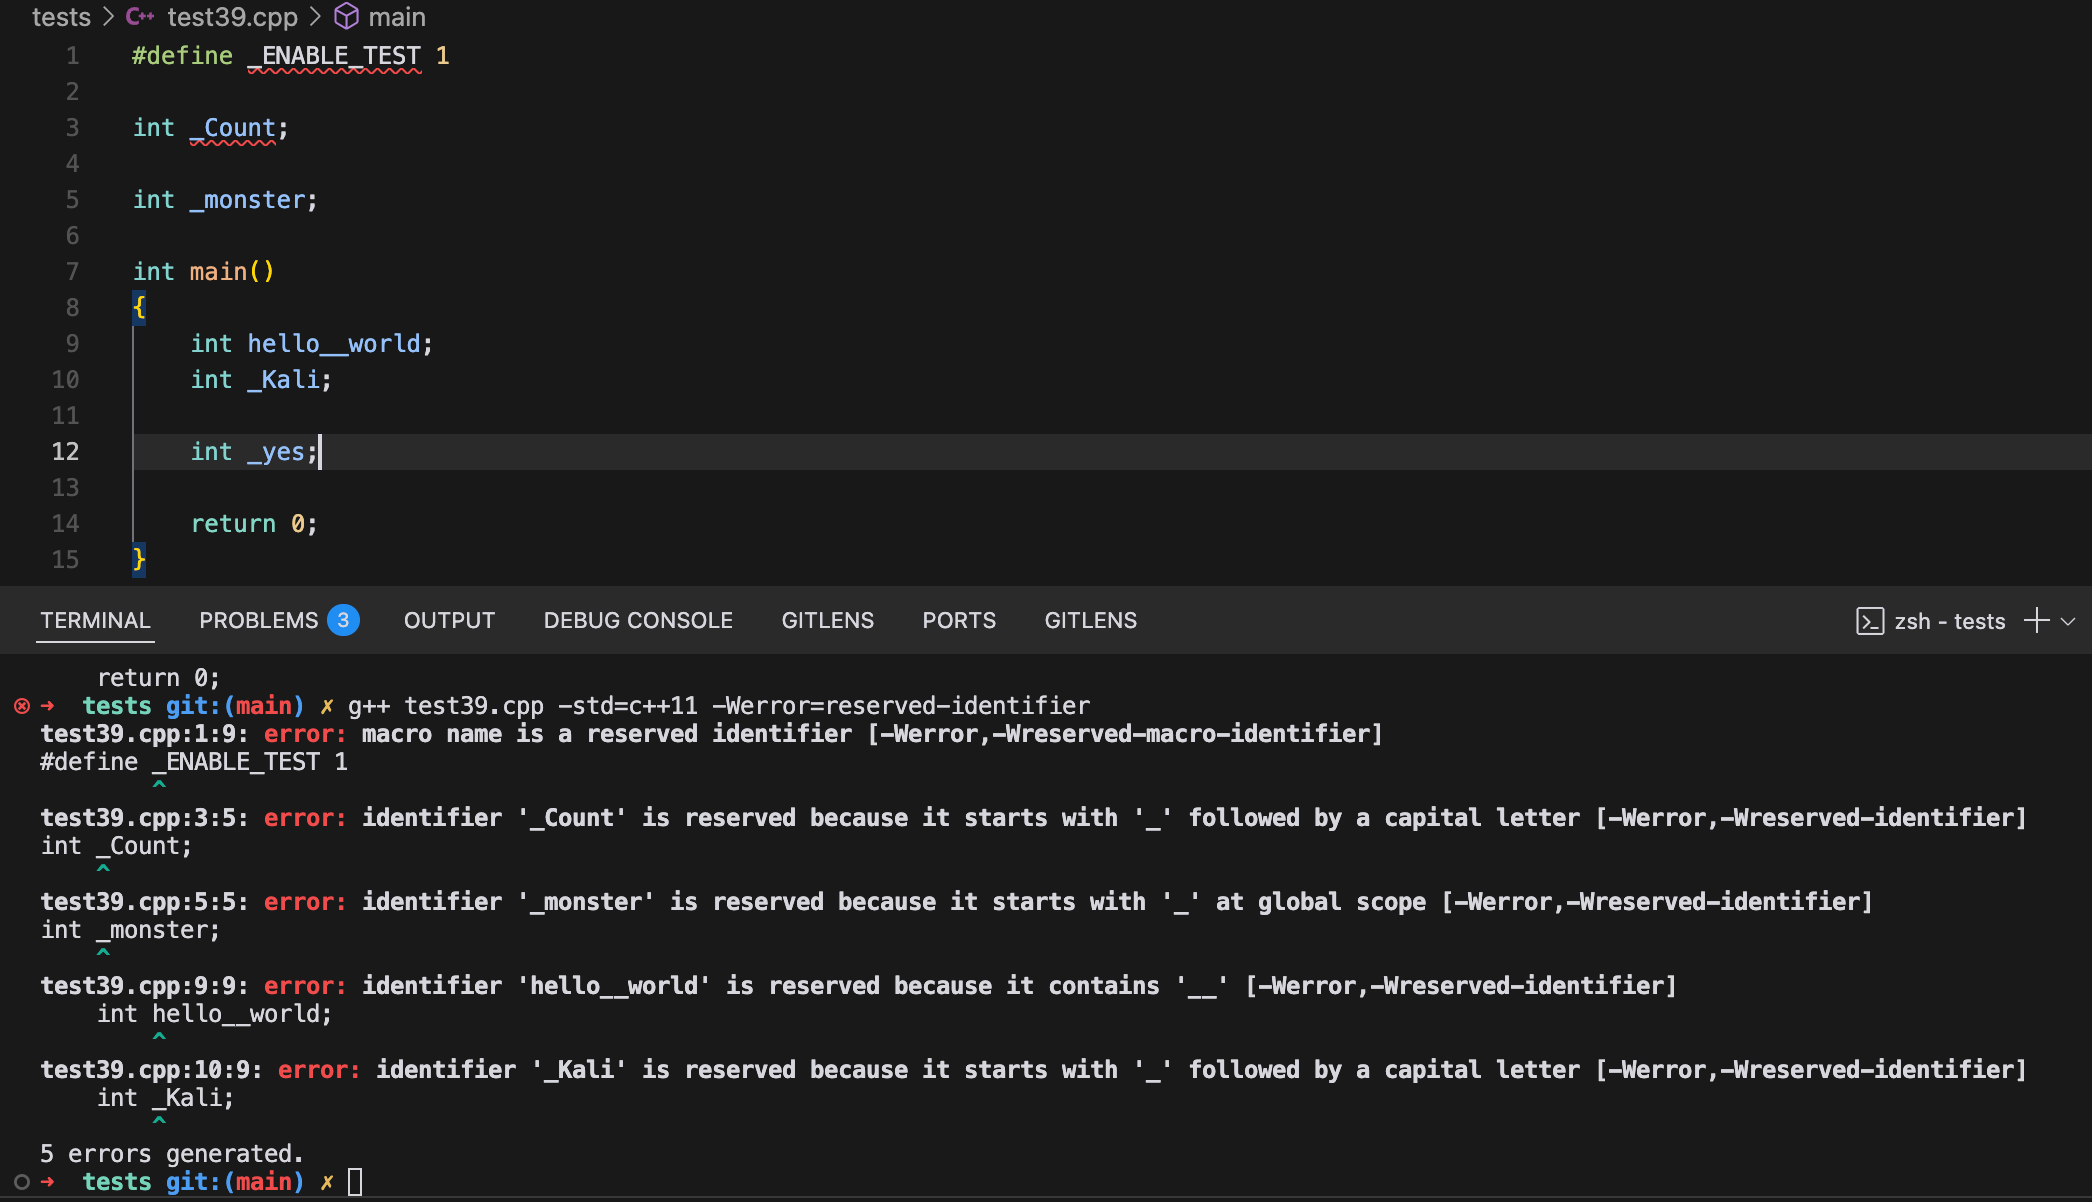Click the test39.cpp:1:9 error location link

144,734
